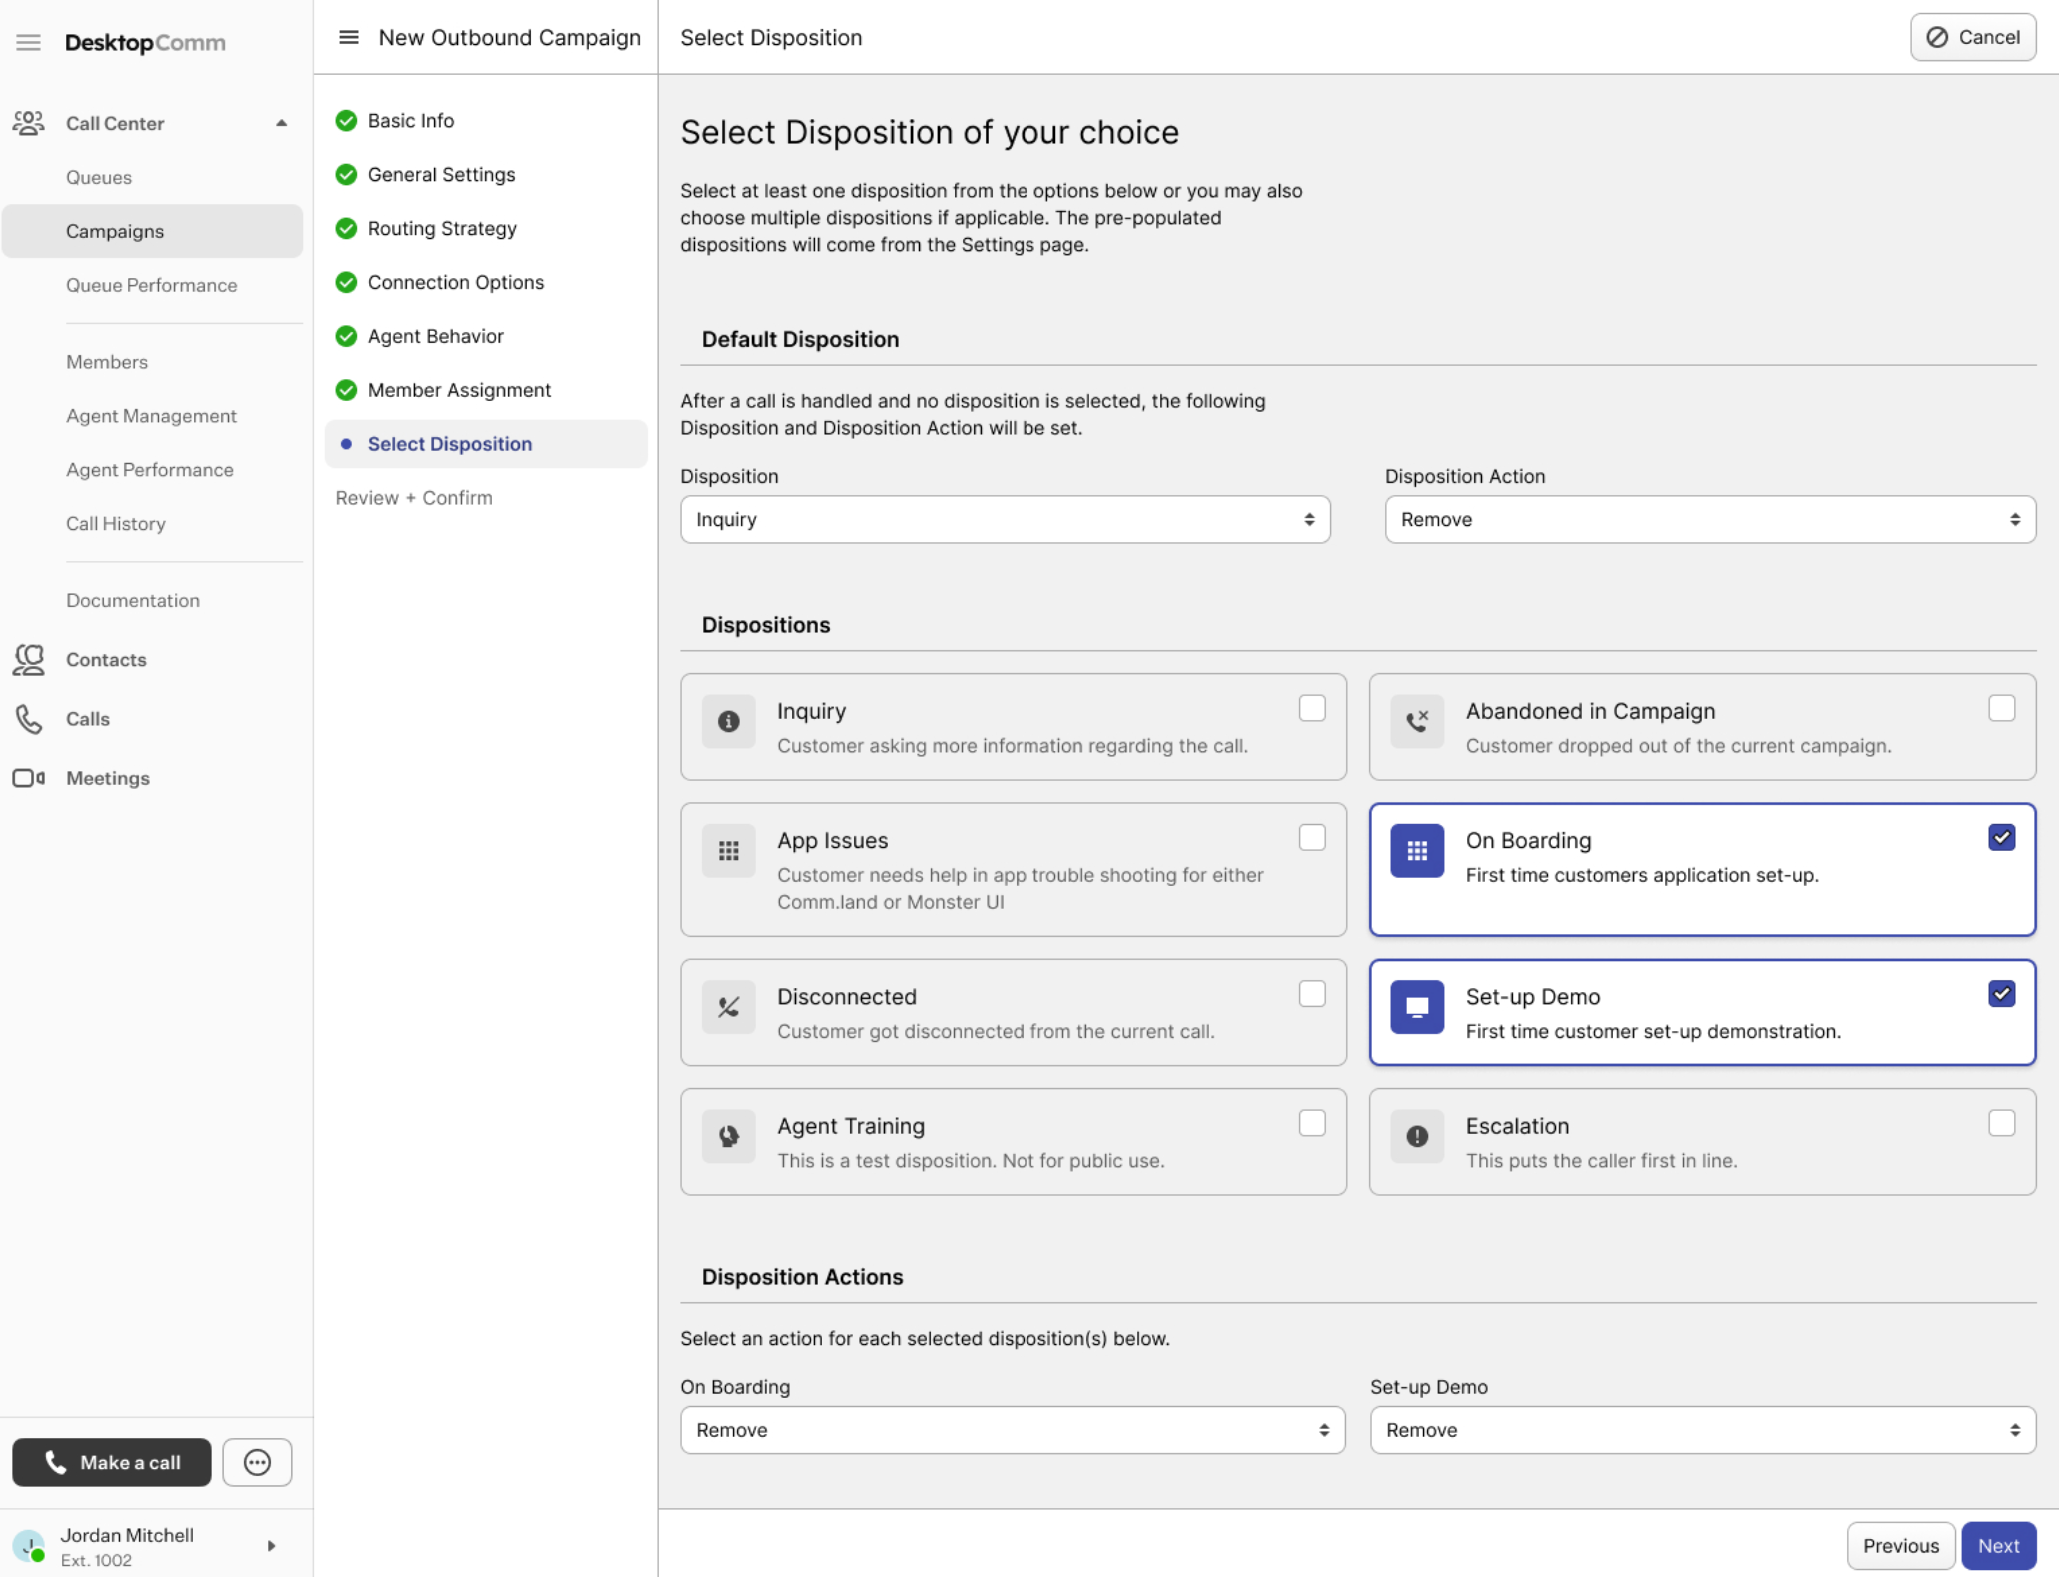
Task: Open Meetings via the video camera icon
Action: pos(29,778)
